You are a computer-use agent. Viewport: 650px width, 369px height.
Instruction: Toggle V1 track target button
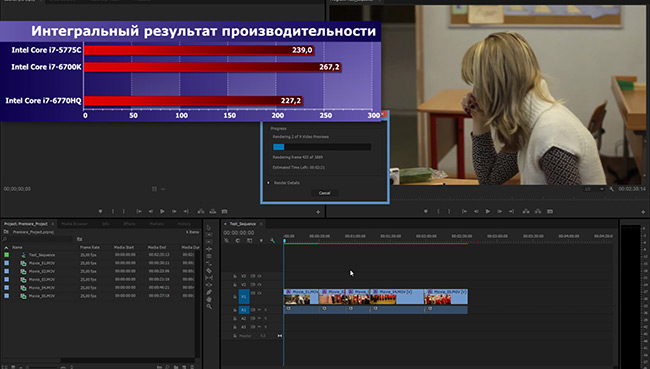[244, 297]
